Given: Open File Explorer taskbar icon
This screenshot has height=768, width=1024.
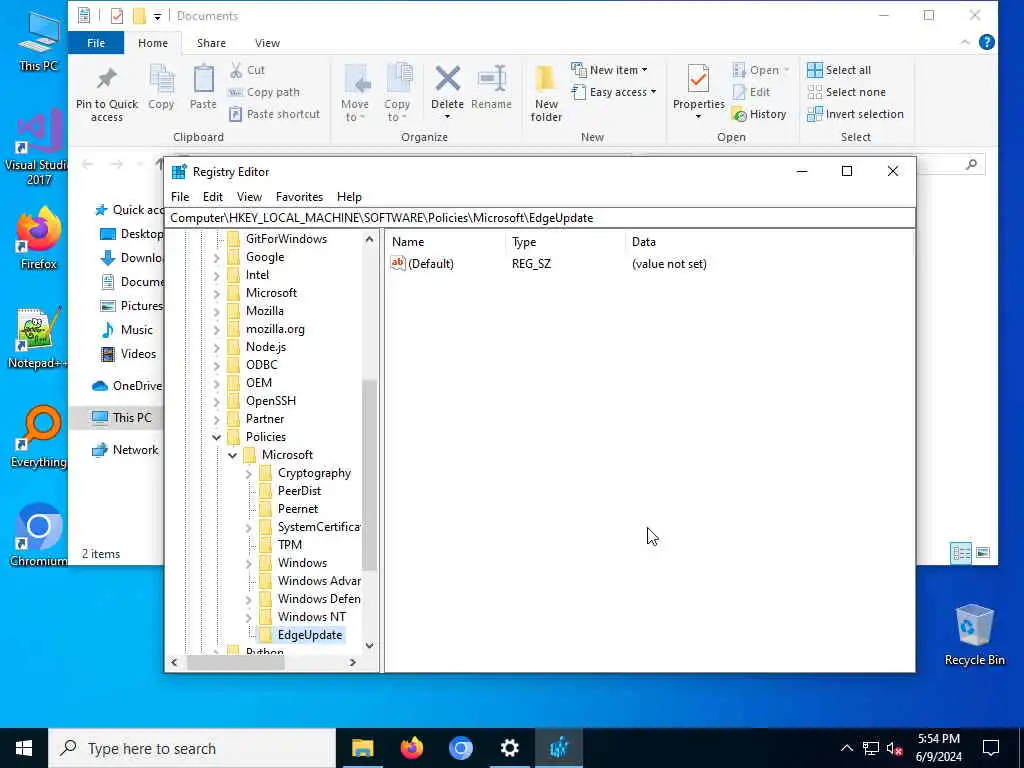Looking at the screenshot, I should (362, 748).
